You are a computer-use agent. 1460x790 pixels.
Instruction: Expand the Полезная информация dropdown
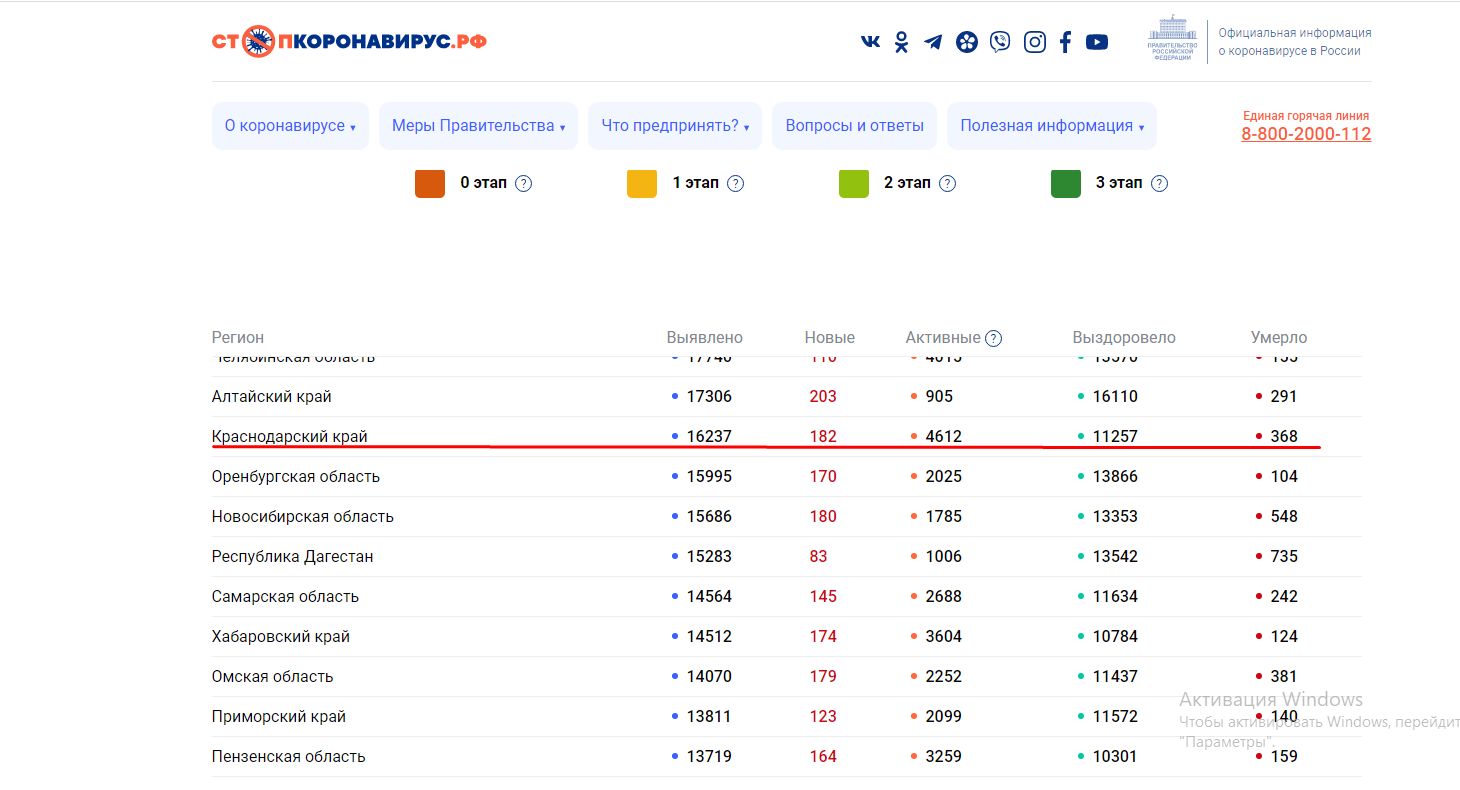pos(1052,126)
